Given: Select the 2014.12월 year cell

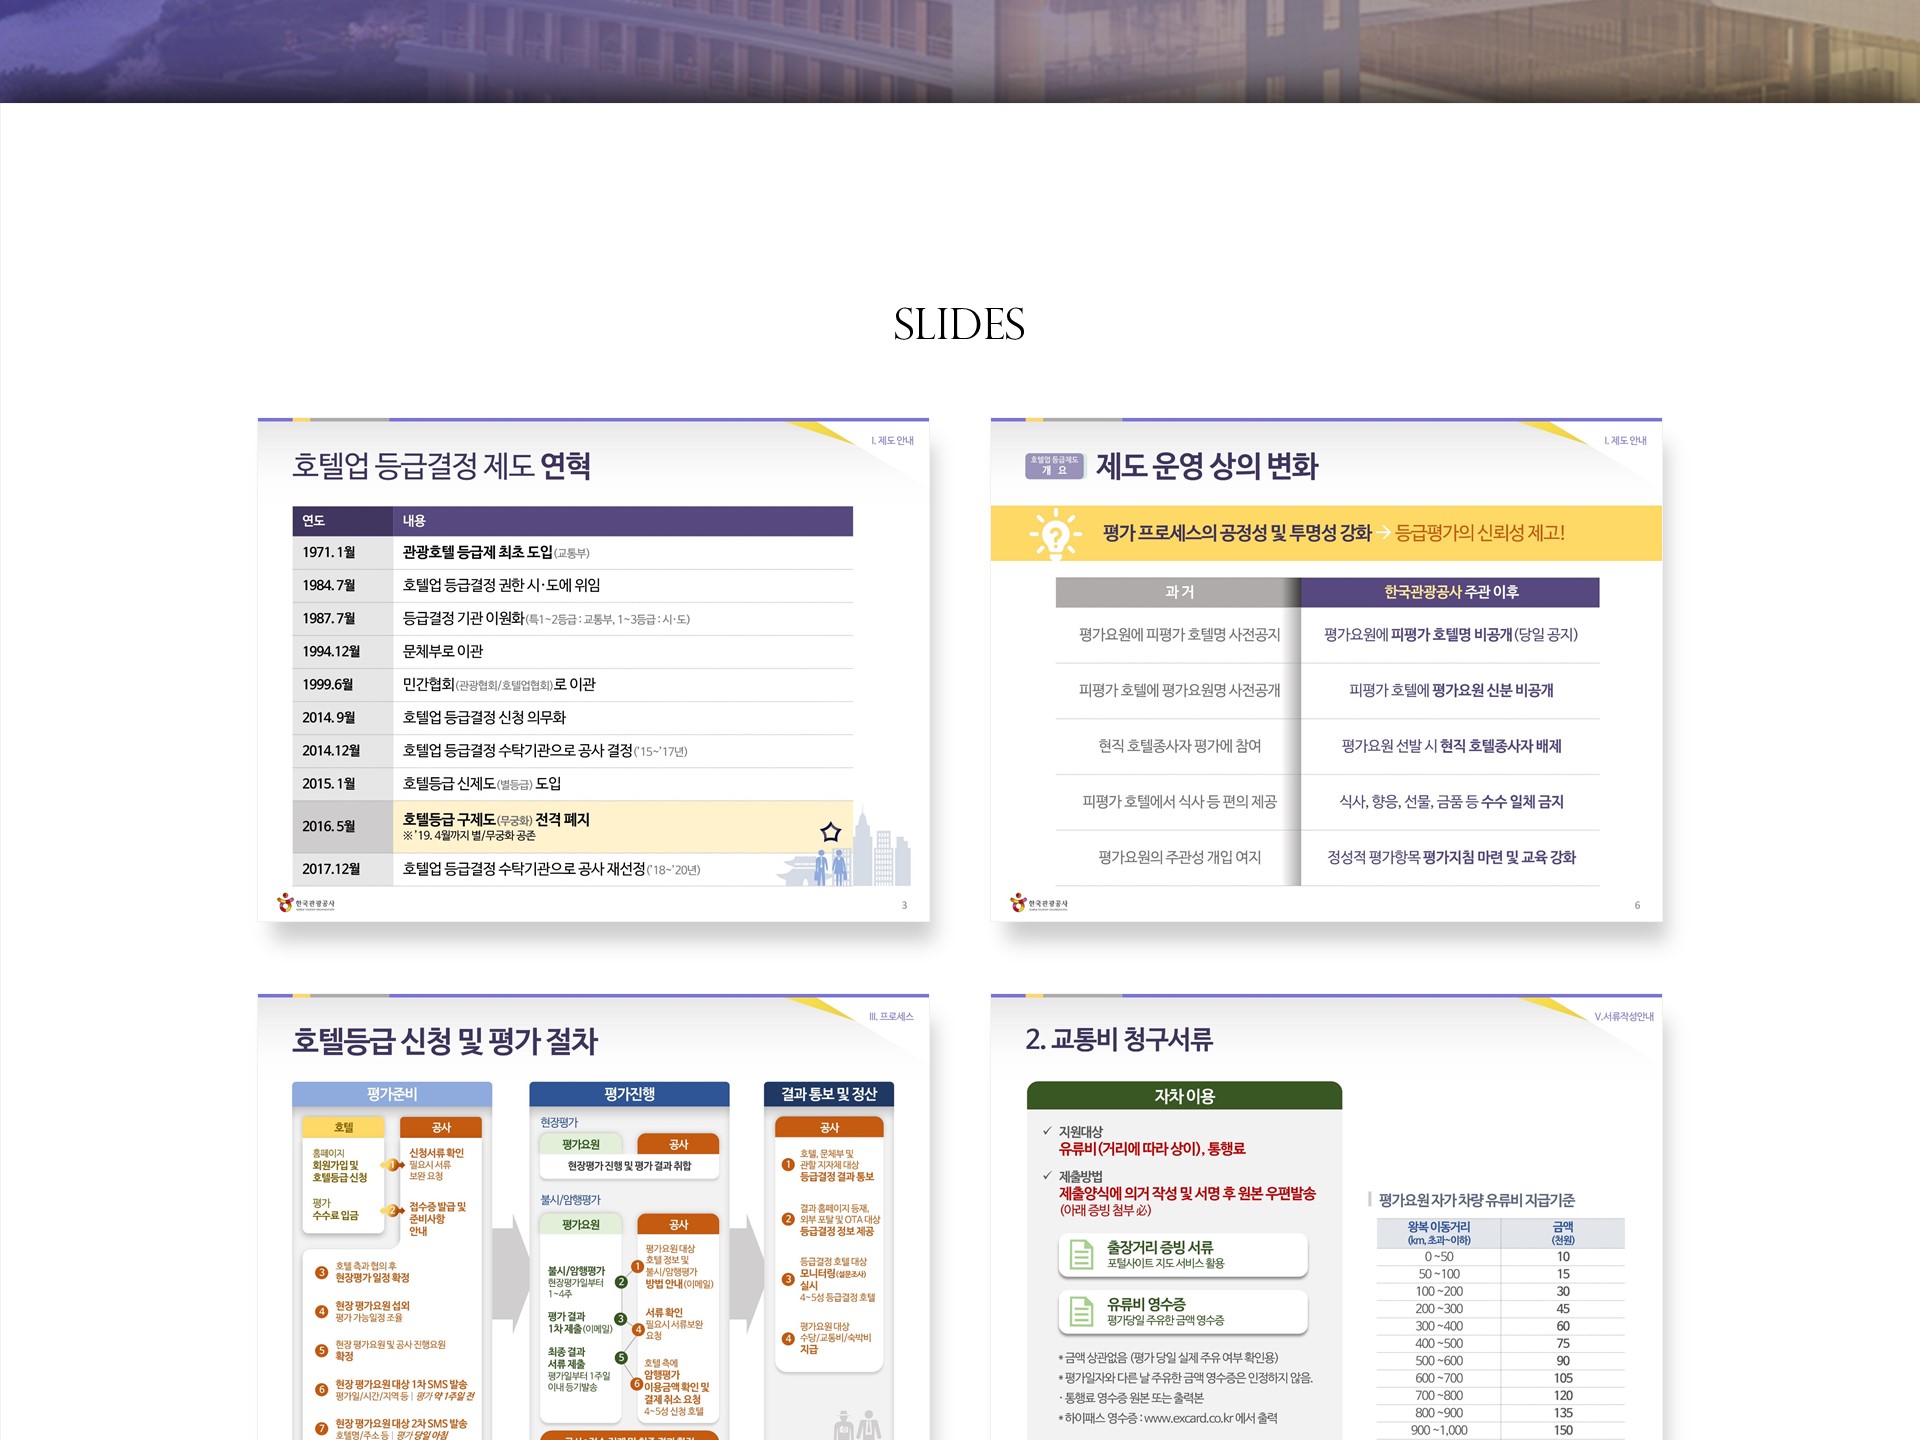Looking at the screenshot, I should pyautogui.click(x=342, y=750).
